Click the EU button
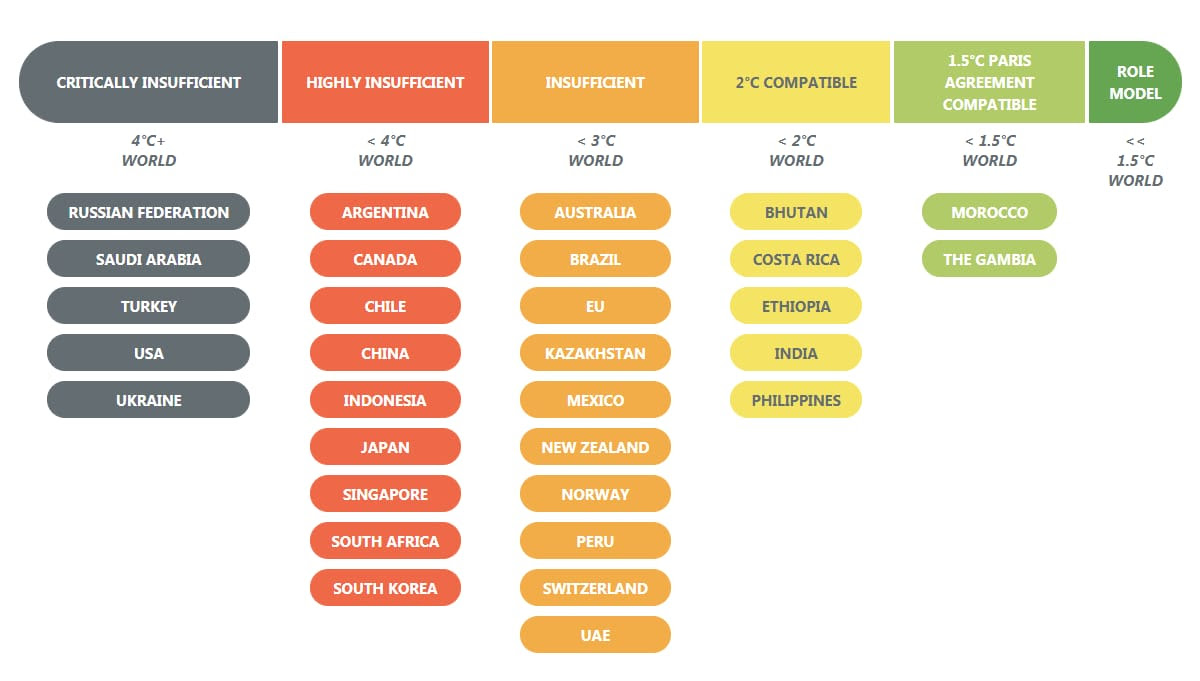The height and width of the screenshot is (681, 1200). (595, 306)
